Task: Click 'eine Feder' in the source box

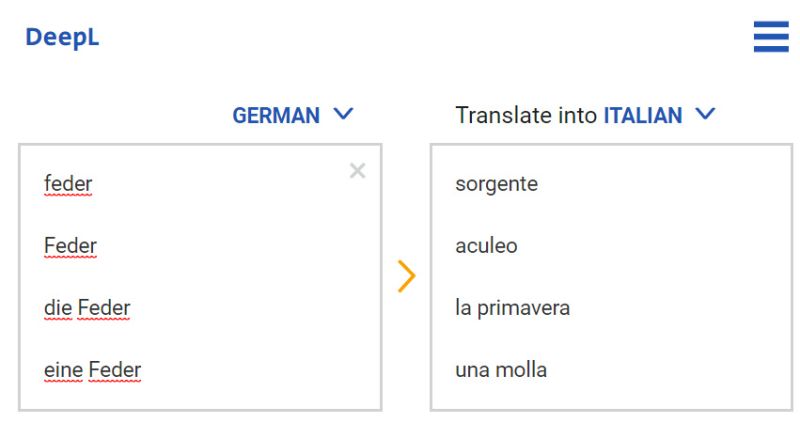Action: [92, 370]
